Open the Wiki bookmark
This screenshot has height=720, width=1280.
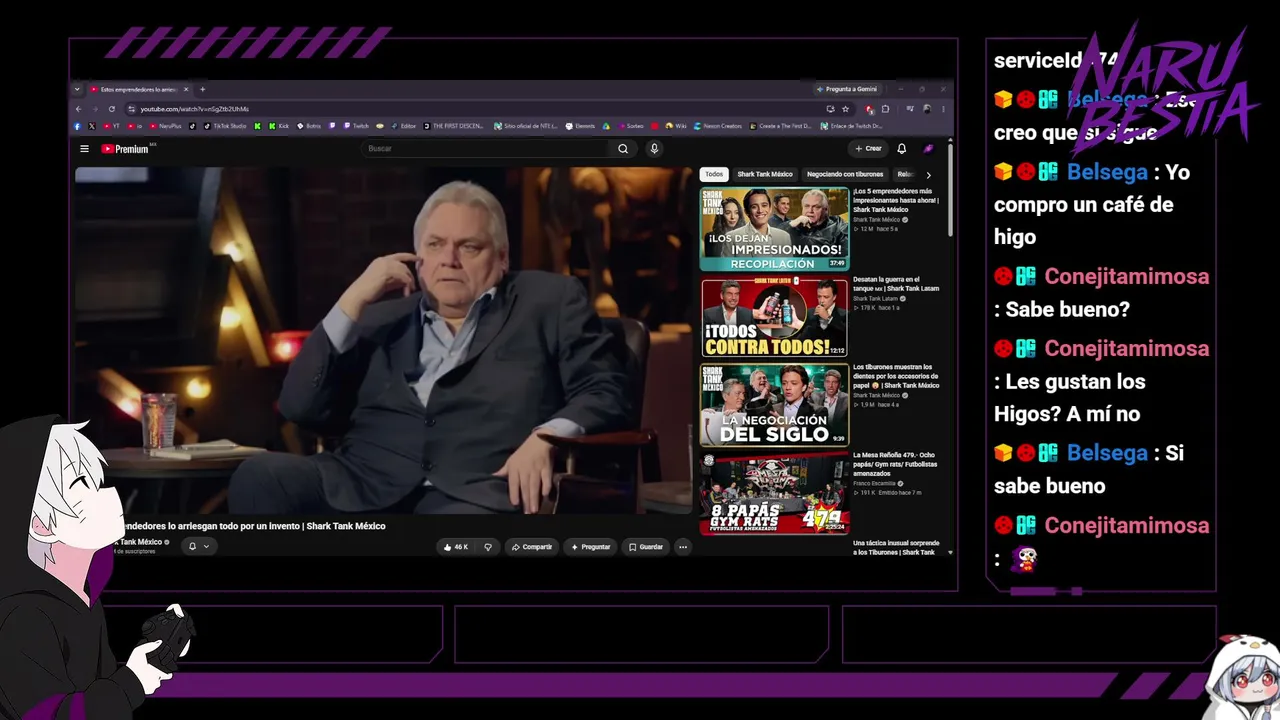pos(675,126)
